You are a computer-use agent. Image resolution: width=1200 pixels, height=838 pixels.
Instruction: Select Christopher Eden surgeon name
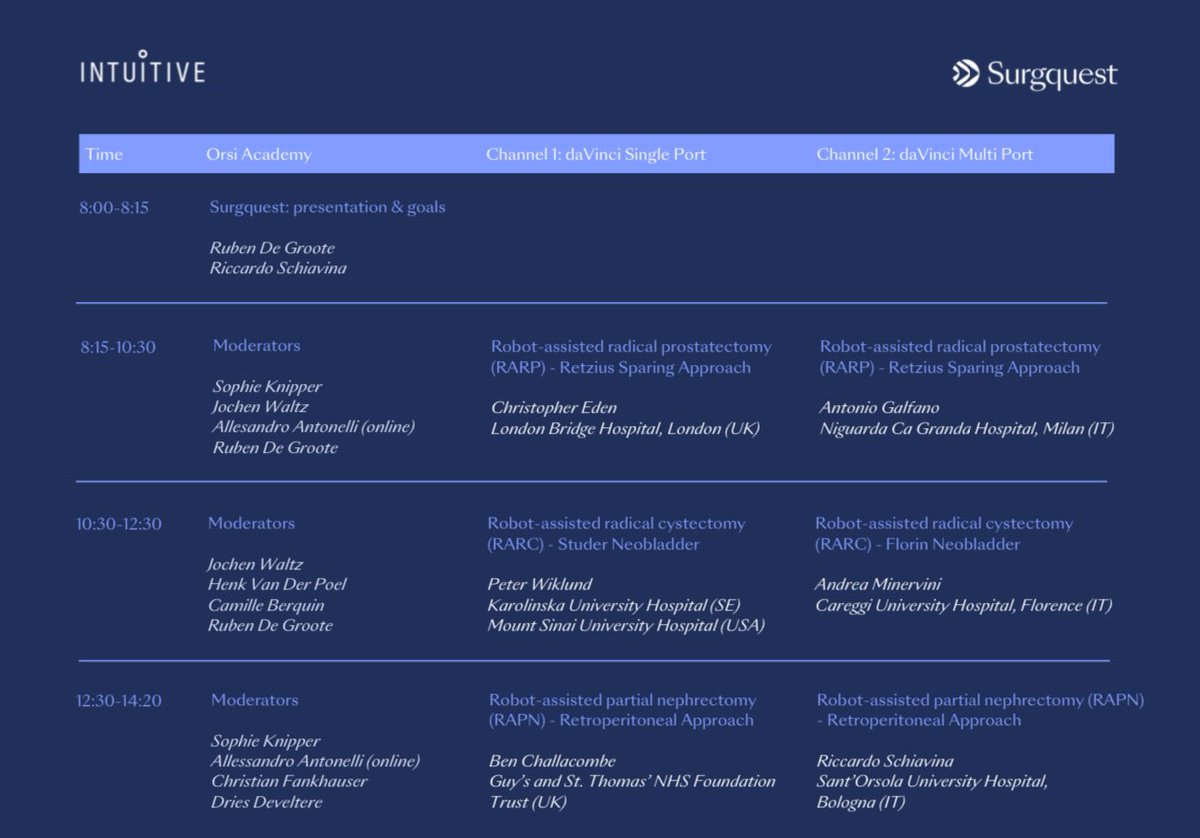click(x=554, y=407)
